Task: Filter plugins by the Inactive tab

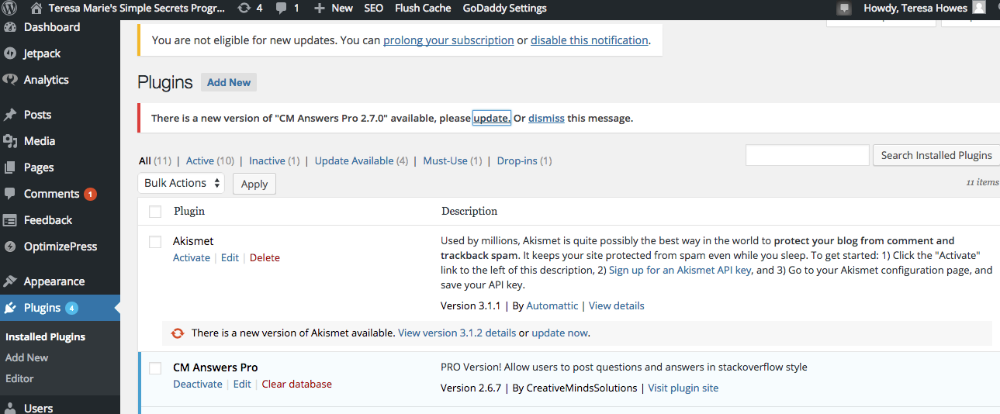Action: click(267, 161)
